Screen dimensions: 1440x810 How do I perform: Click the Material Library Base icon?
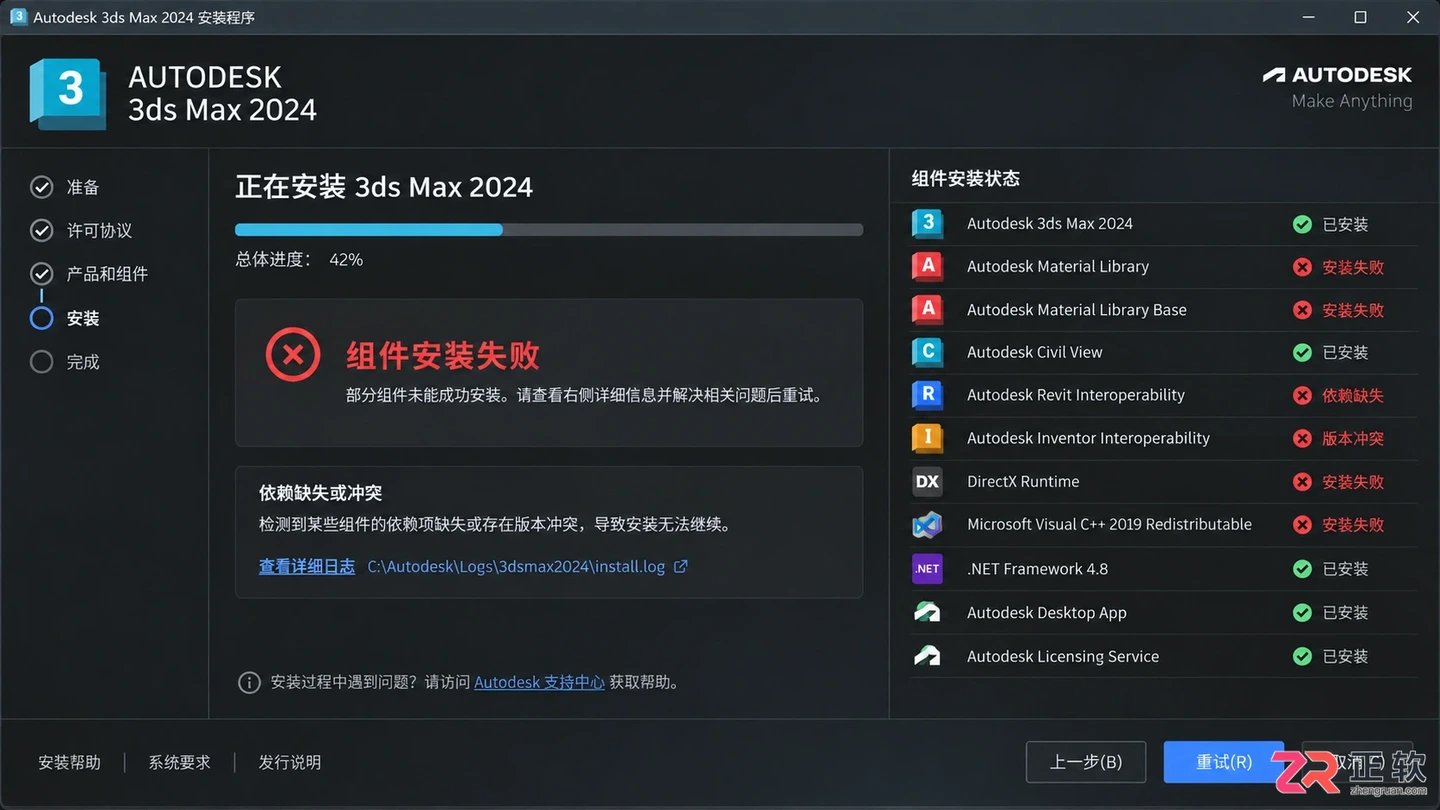click(927, 309)
